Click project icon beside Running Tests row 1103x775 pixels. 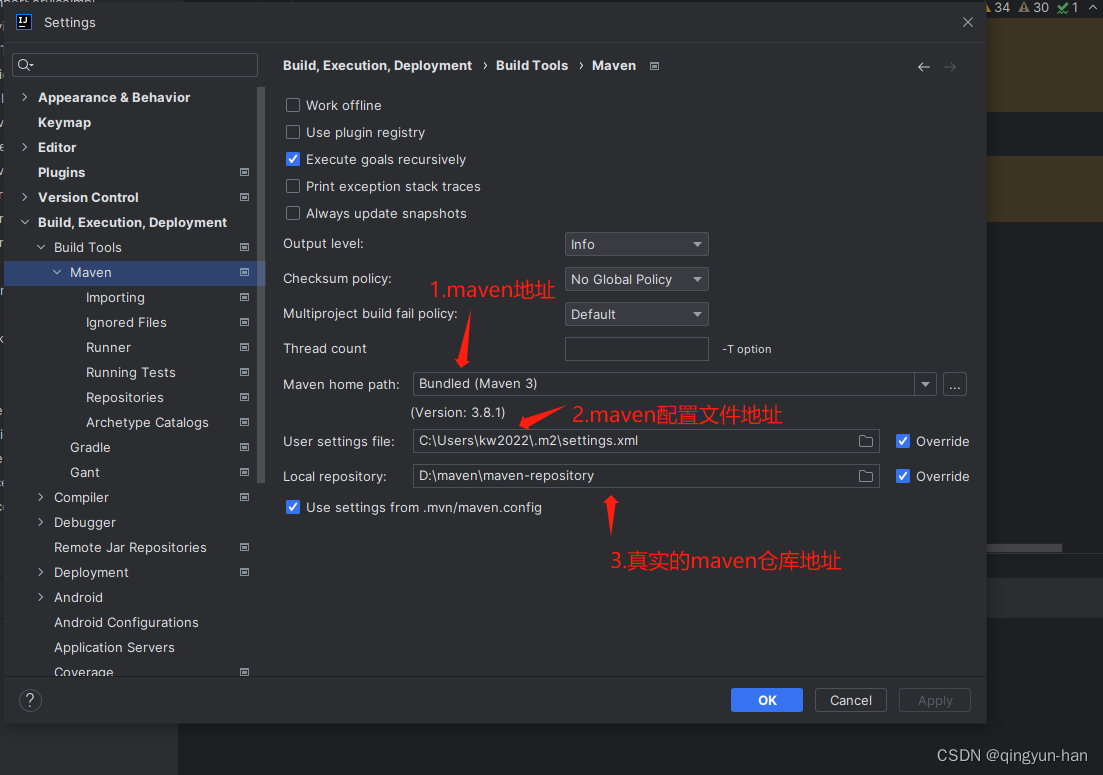point(244,372)
